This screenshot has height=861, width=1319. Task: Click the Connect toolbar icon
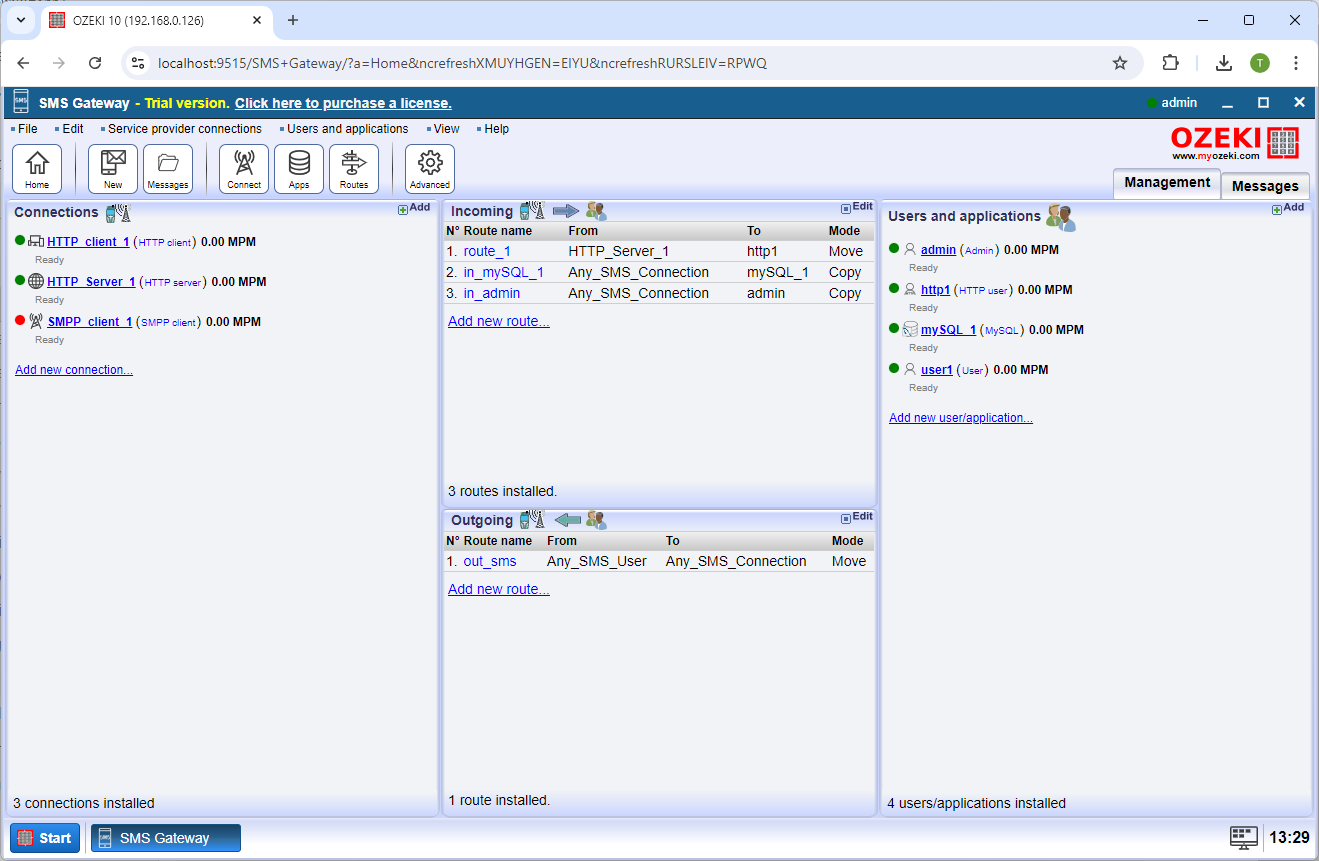(243, 168)
